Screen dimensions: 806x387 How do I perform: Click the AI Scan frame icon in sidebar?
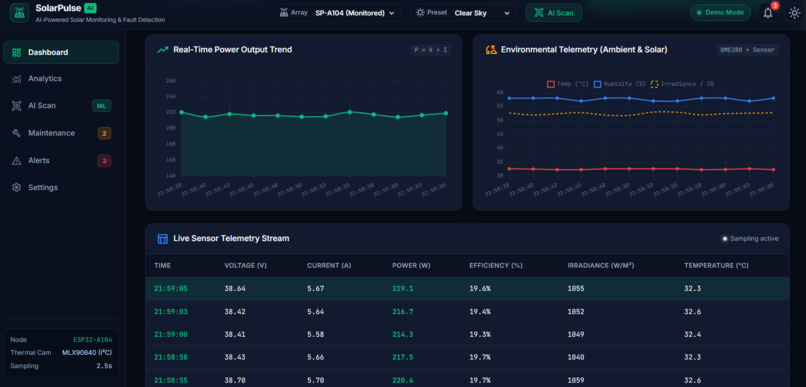pos(16,106)
